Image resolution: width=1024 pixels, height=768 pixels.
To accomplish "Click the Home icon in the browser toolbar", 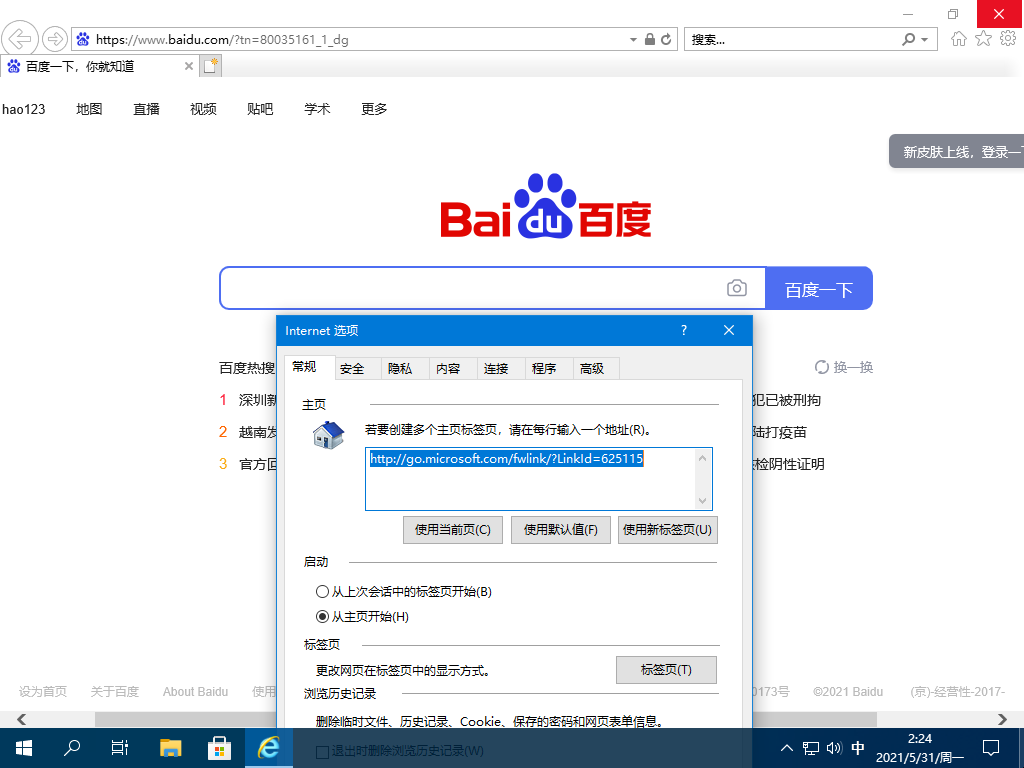I will click(x=960, y=38).
